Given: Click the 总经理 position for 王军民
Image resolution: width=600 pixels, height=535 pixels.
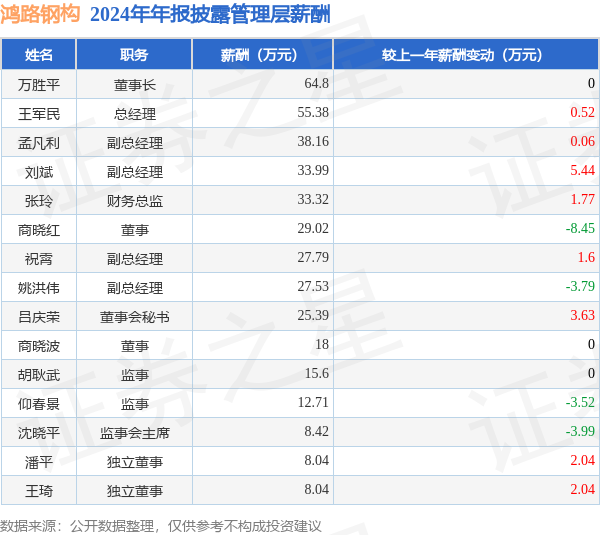Looking at the screenshot, I should coord(135,114).
